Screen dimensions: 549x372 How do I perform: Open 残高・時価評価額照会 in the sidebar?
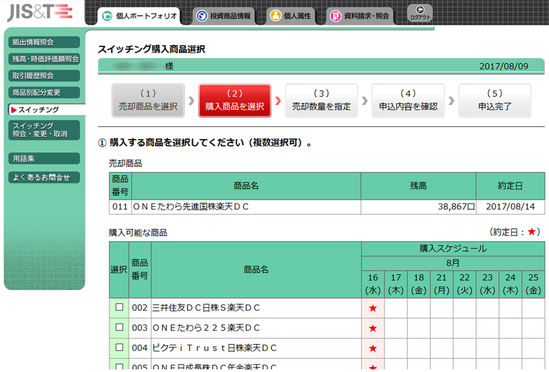click(44, 59)
